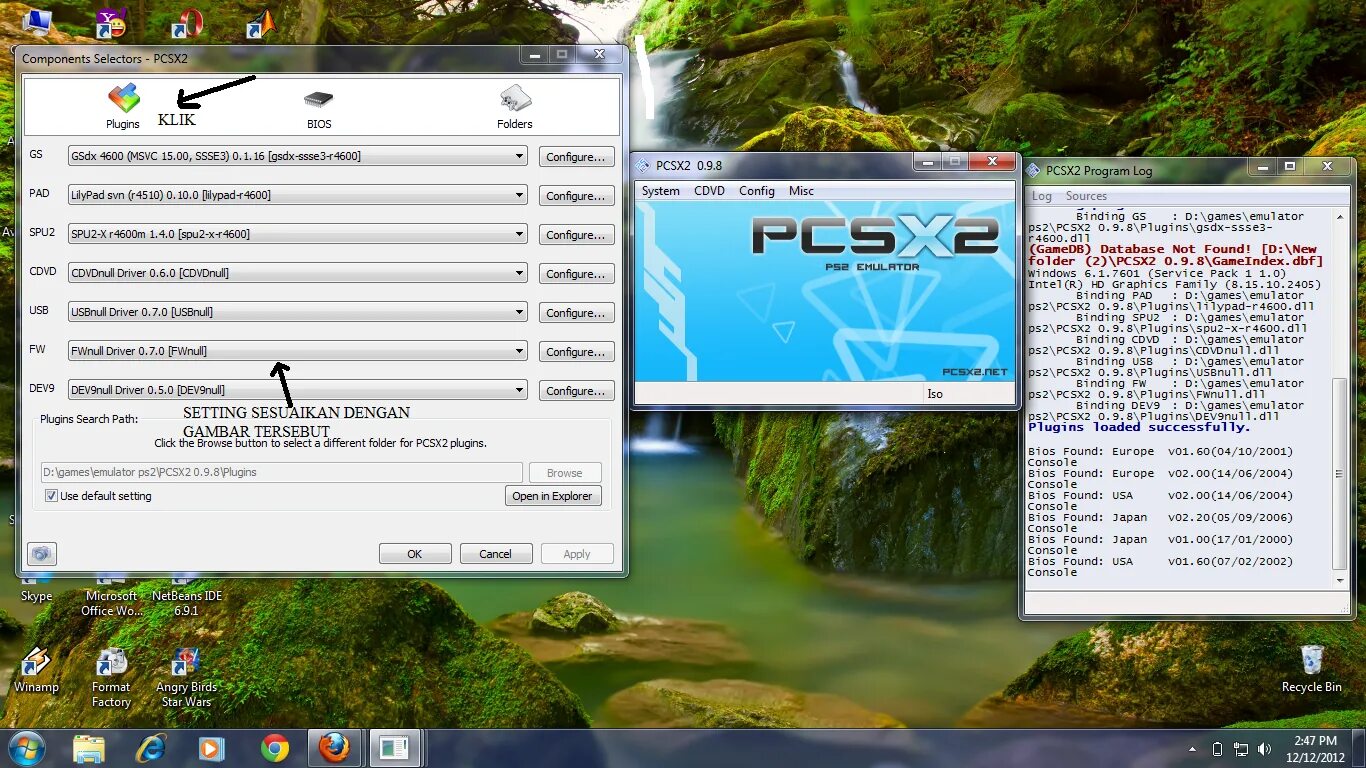Click "(GameDB) Database Not Found!" log line

[x=1139, y=249]
